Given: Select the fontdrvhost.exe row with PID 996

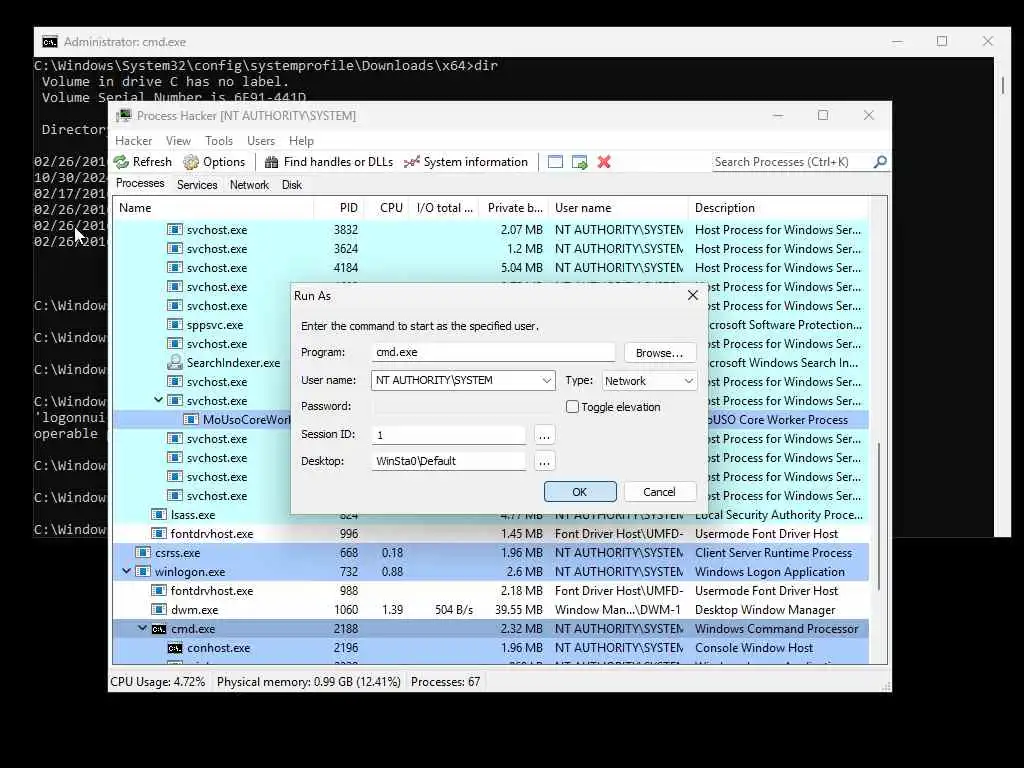Looking at the screenshot, I should click(x=491, y=534).
